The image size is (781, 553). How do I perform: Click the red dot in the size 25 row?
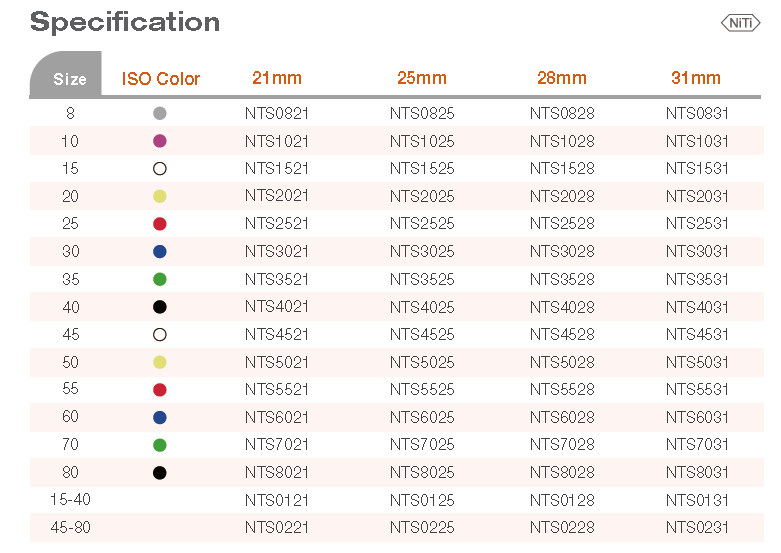160,224
